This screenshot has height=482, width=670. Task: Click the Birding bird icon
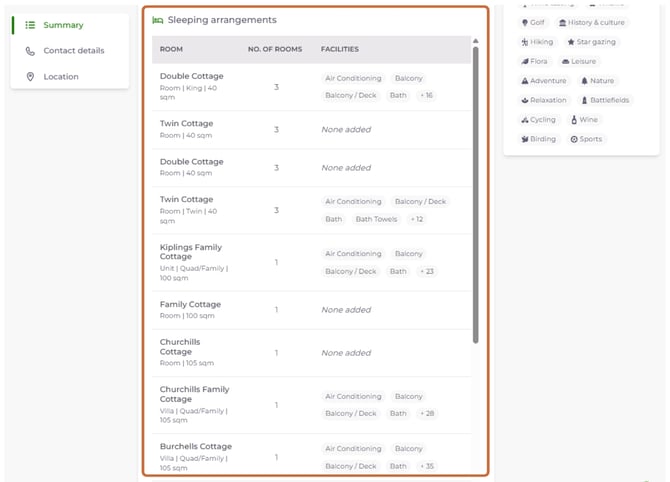525,139
